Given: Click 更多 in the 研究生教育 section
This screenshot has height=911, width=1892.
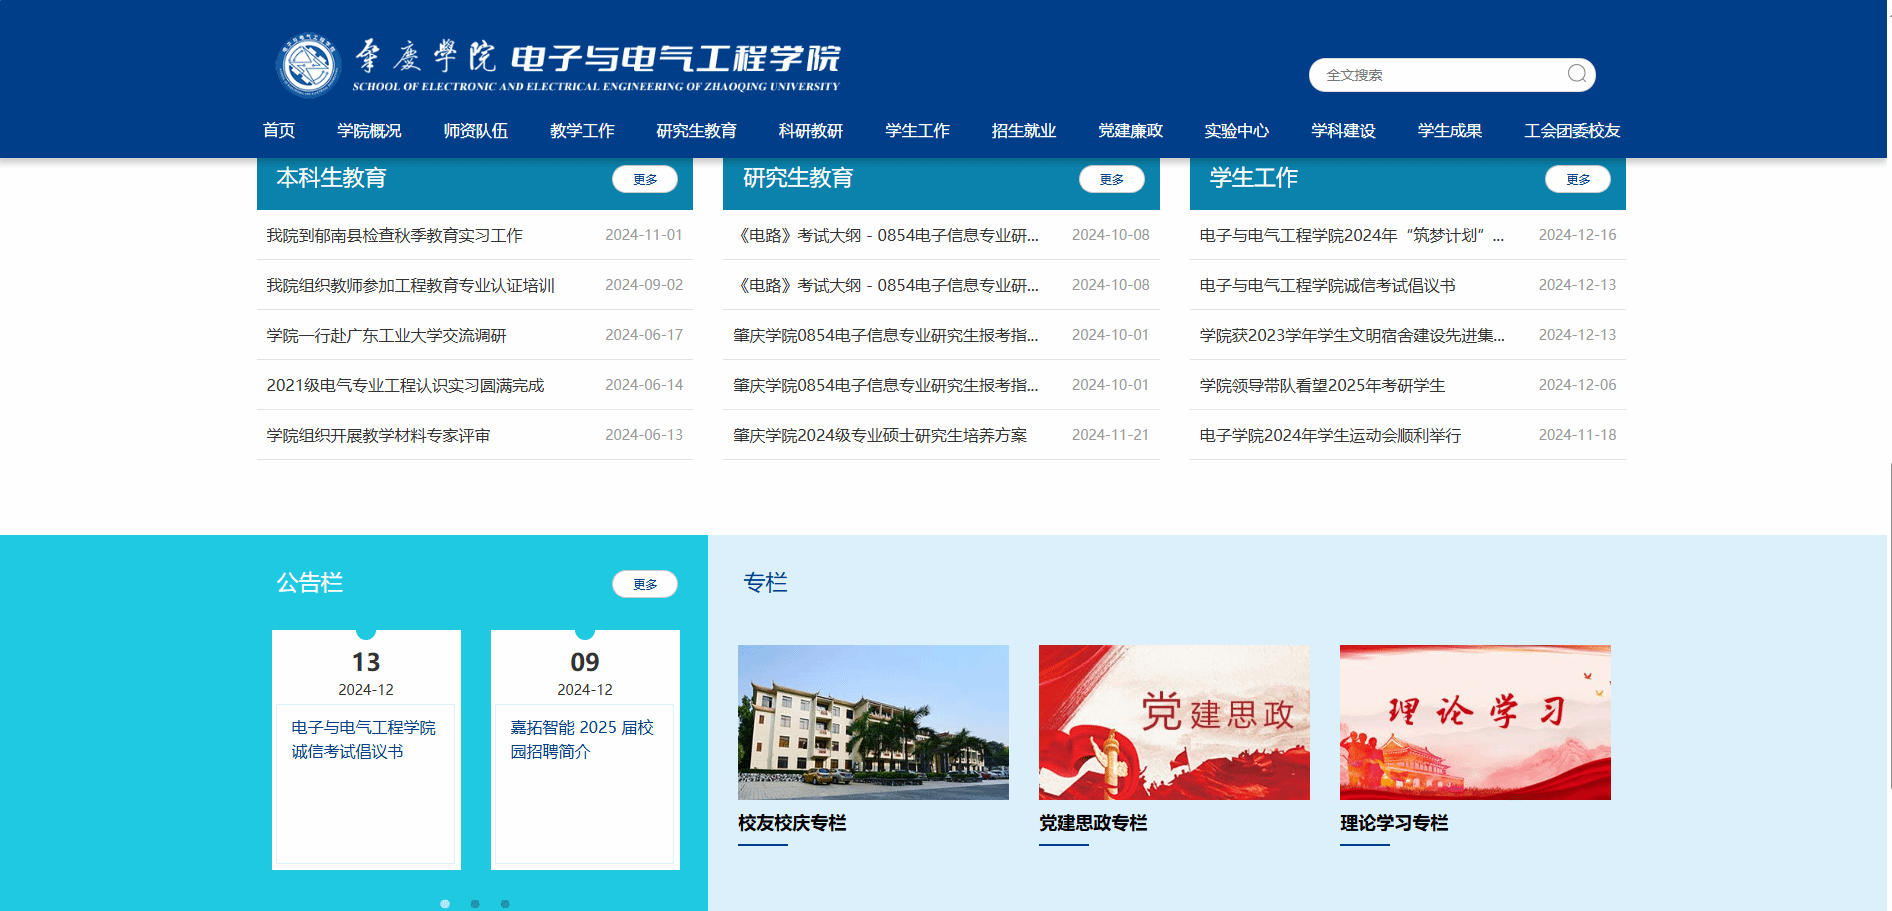Looking at the screenshot, I should (x=1111, y=180).
